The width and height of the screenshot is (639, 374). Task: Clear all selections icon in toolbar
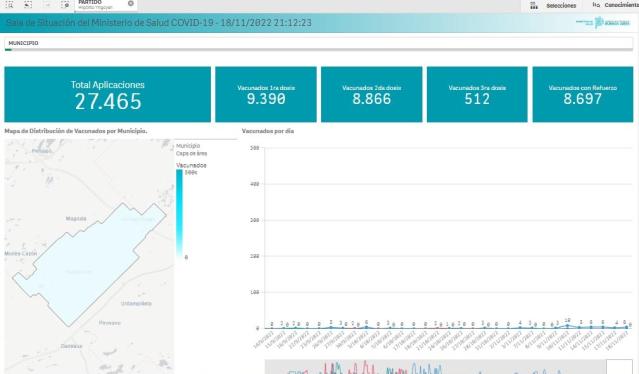(65, 4)
